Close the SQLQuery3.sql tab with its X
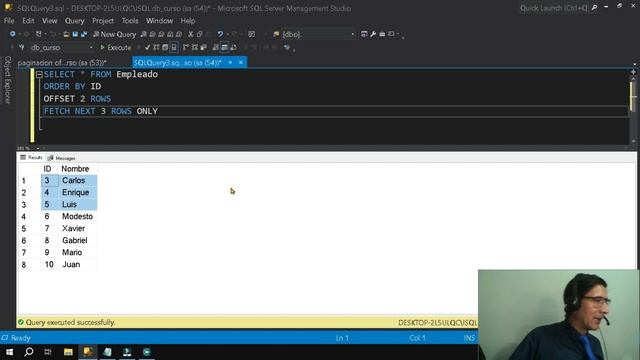 241,62
